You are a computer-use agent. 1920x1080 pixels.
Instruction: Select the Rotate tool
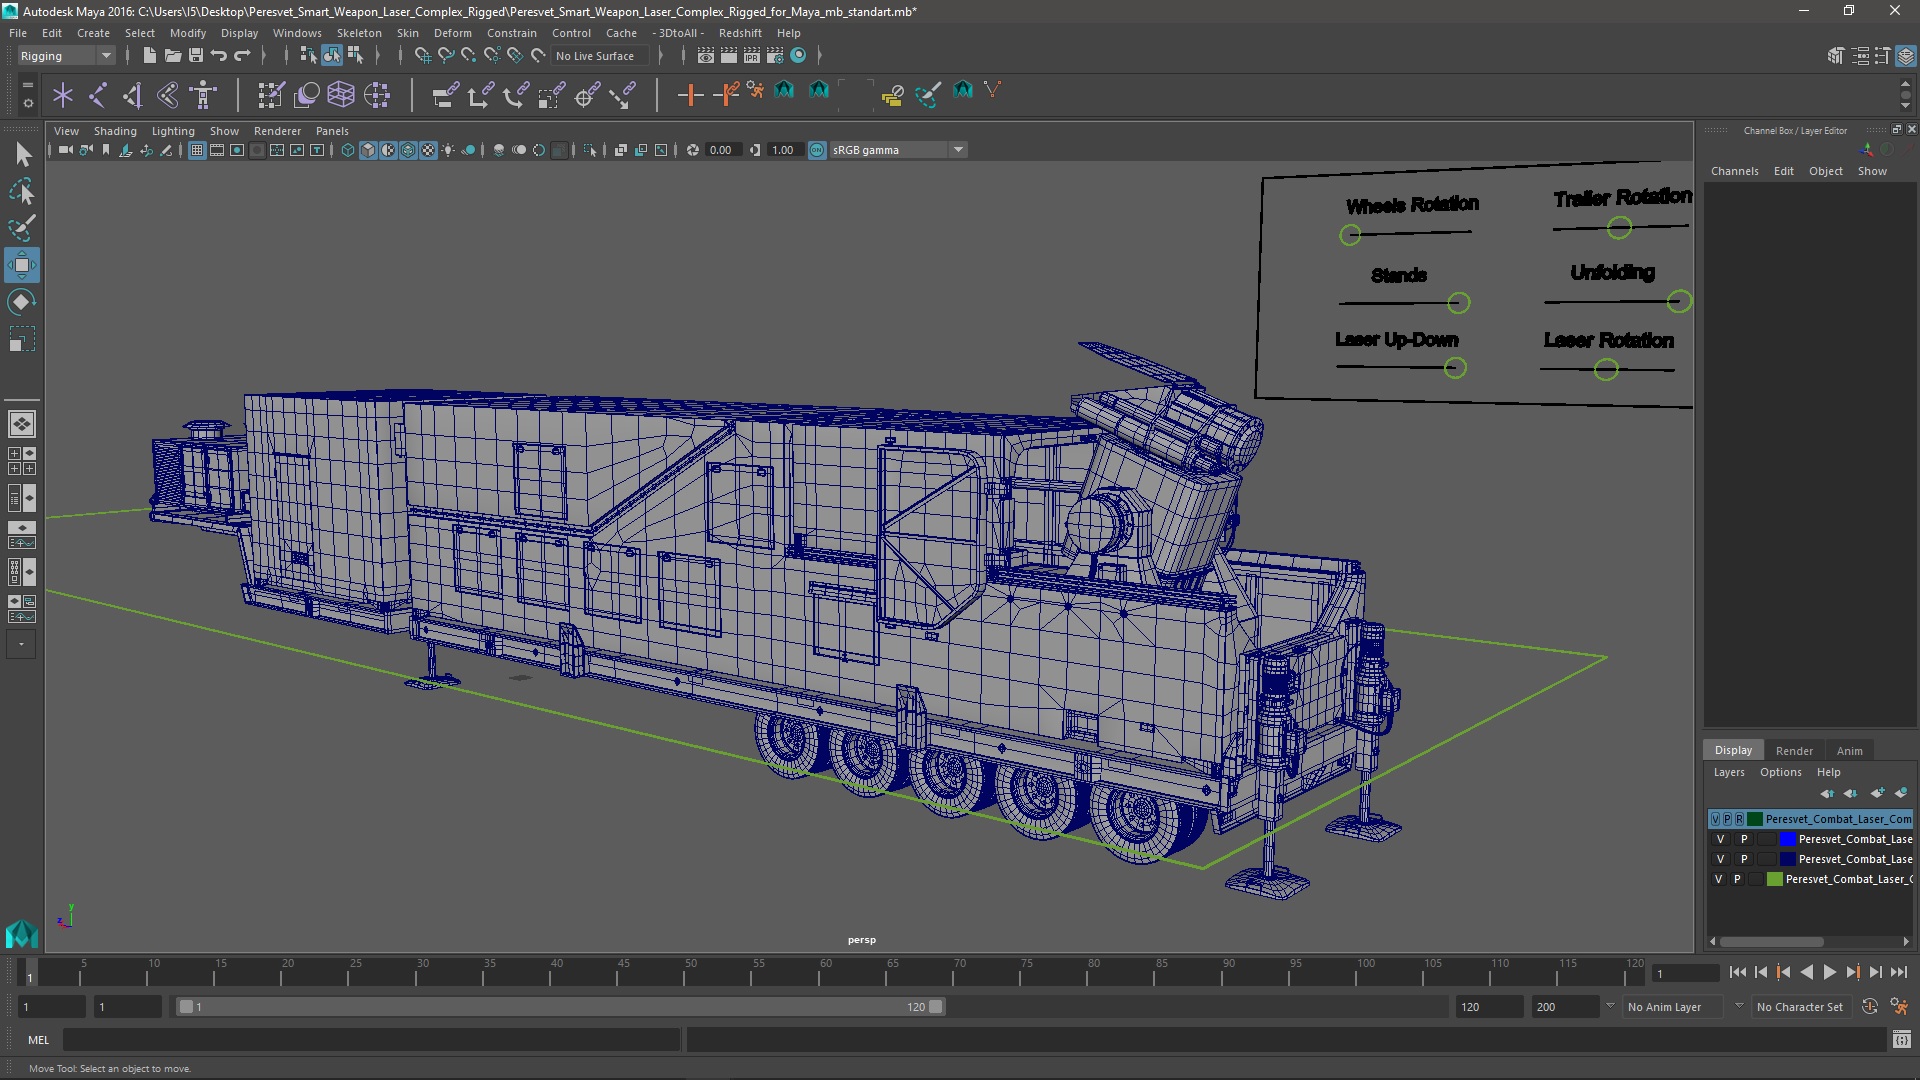coord(21,302)
